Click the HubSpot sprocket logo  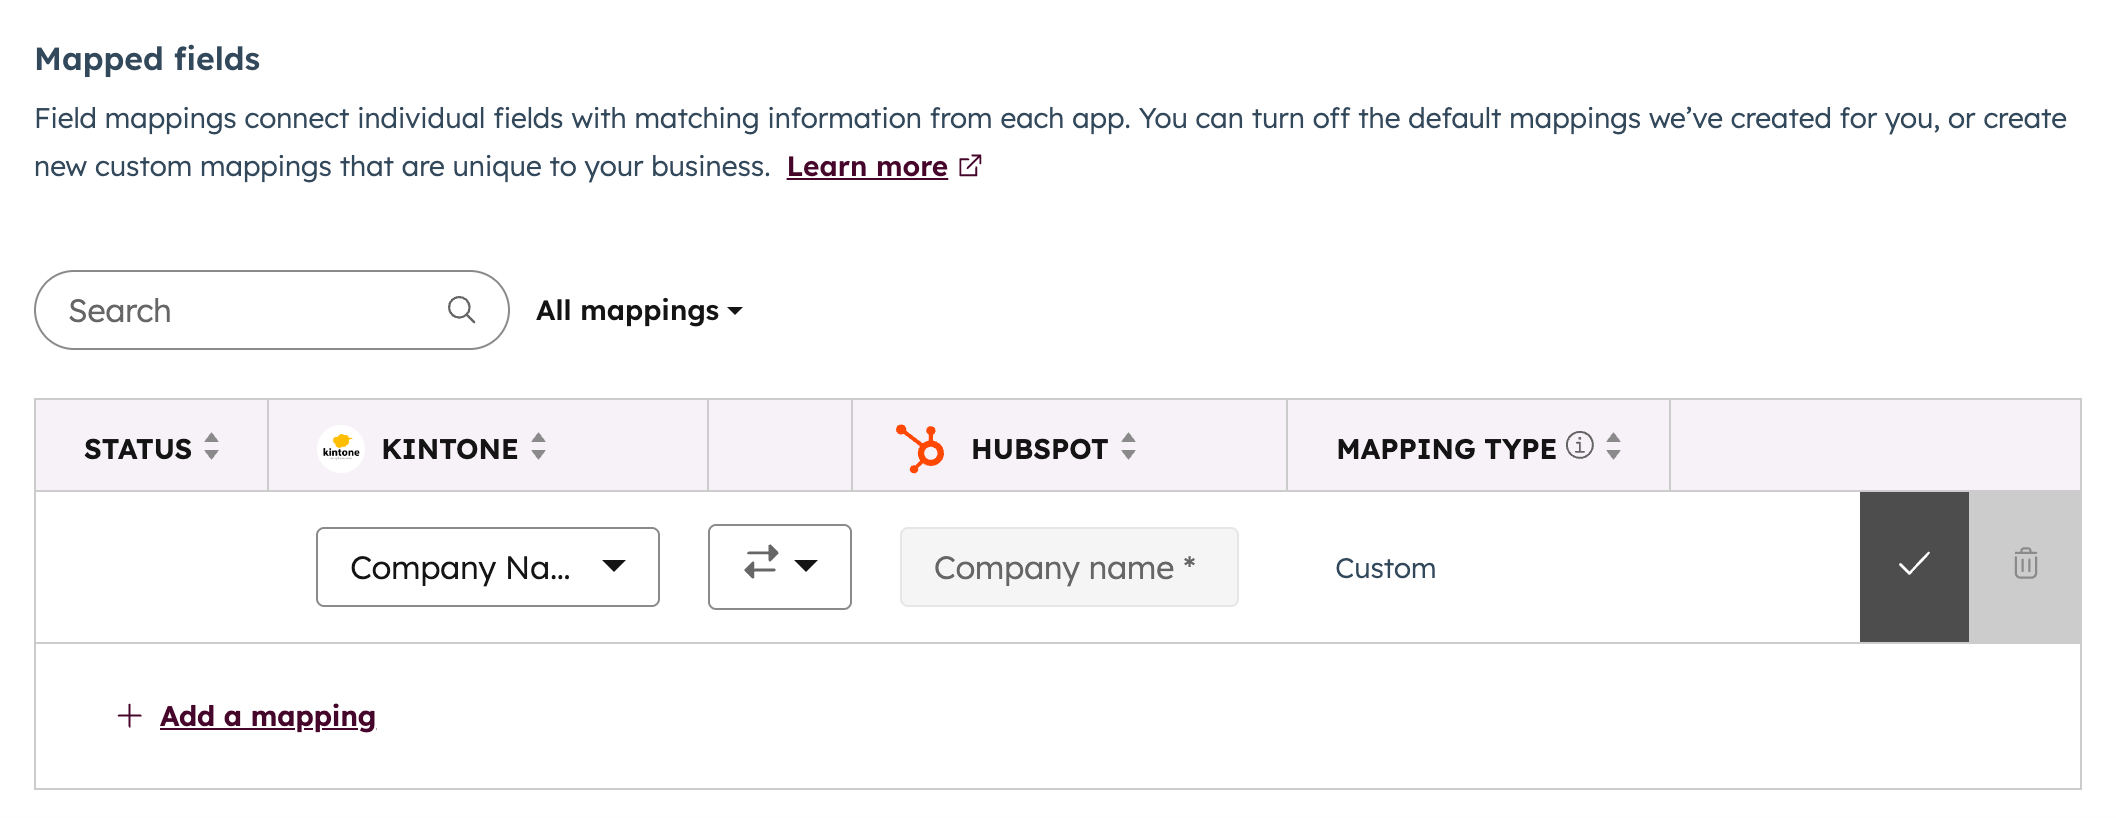tap(920, 447)
